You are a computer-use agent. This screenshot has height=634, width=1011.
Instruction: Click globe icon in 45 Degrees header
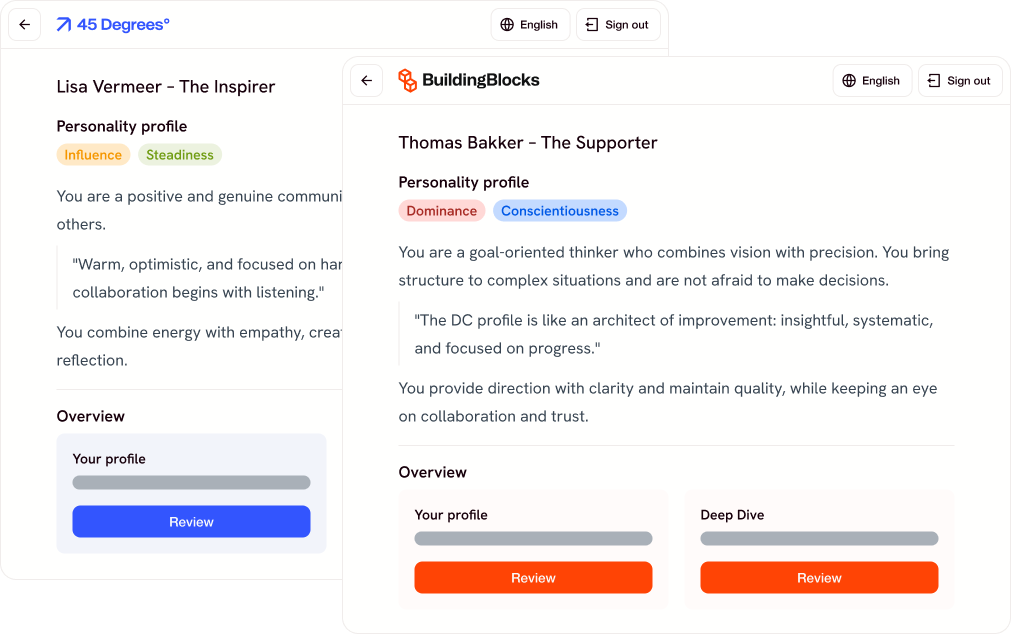507,25
